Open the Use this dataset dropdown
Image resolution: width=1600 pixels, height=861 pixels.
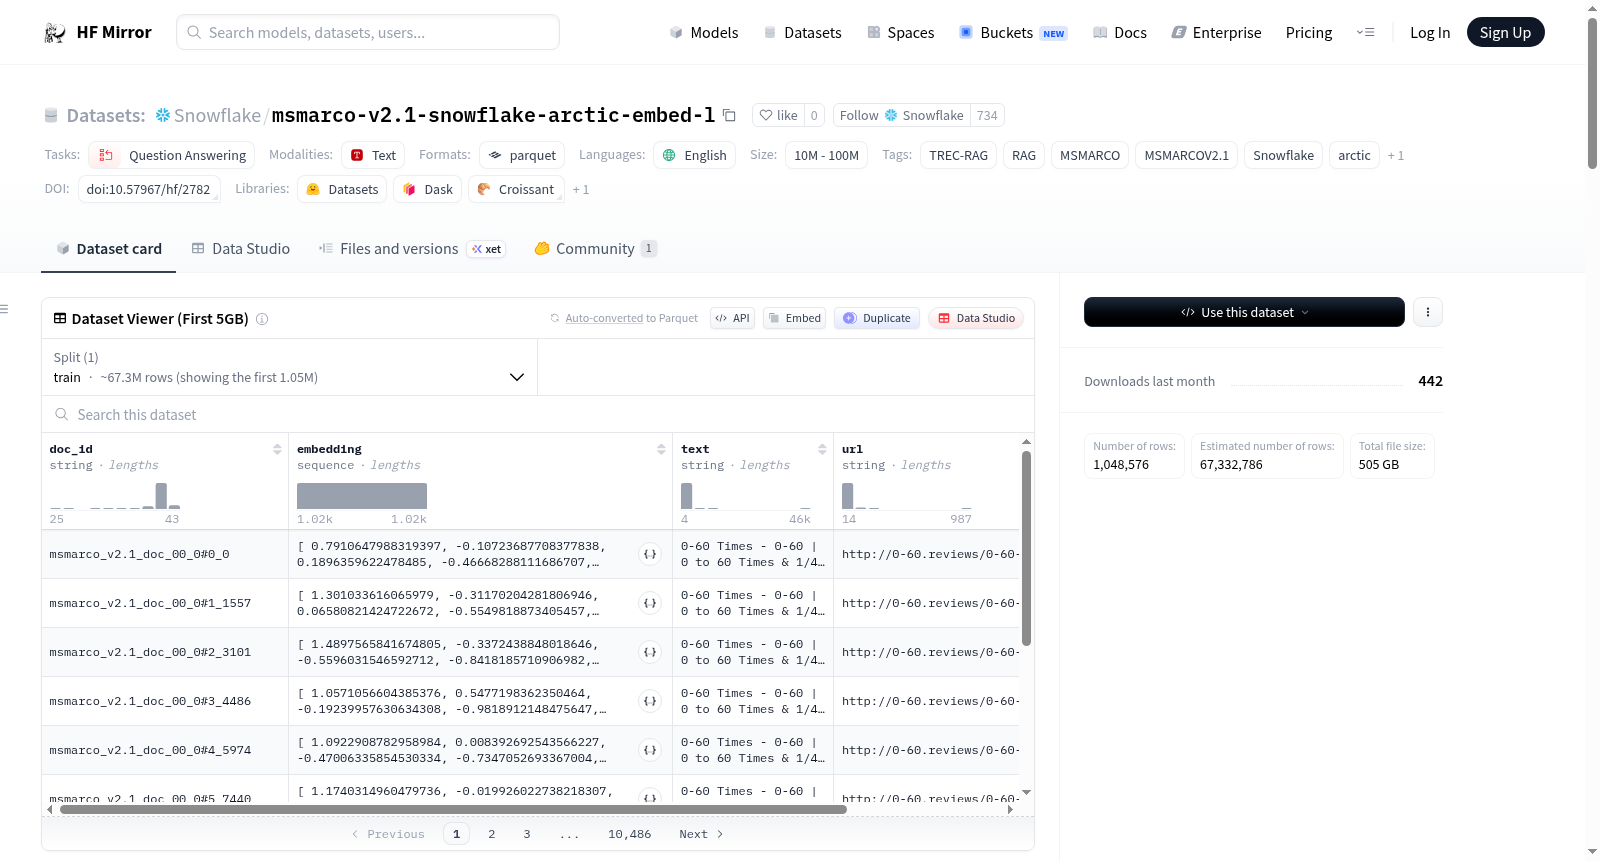[x=1244, y=312]
